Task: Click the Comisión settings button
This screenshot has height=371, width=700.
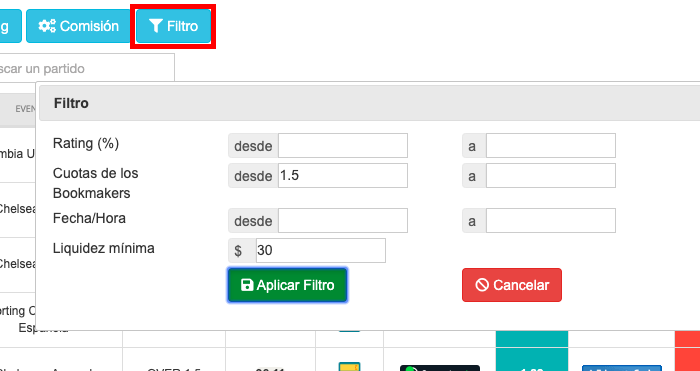Action: coord(79,26)
